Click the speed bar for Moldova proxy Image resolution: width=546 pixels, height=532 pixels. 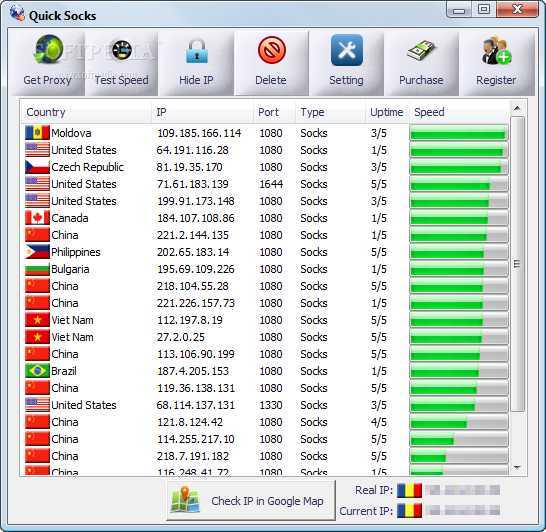(x=459, y=133)
